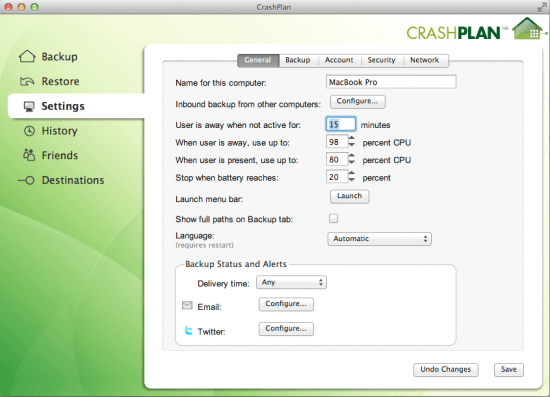Click the Friends people icon in sidebar

(x=29, y=155)
